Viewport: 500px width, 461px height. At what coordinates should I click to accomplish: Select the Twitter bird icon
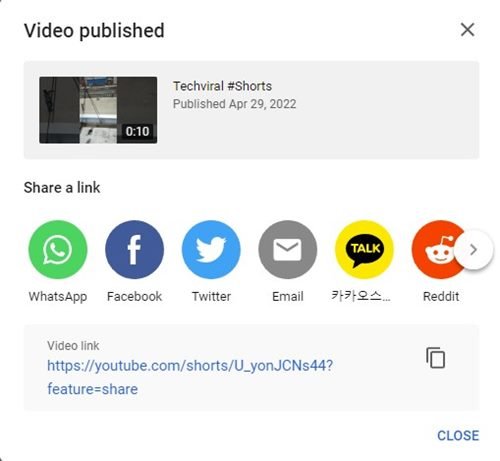tap(211, 249)
